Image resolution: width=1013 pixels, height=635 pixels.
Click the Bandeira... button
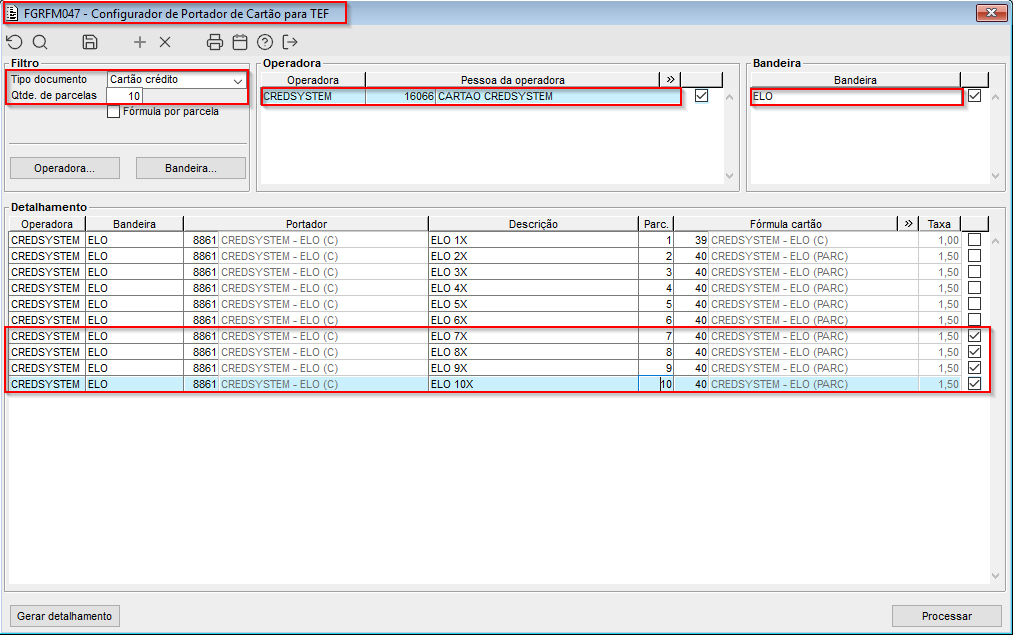(191, 168)
